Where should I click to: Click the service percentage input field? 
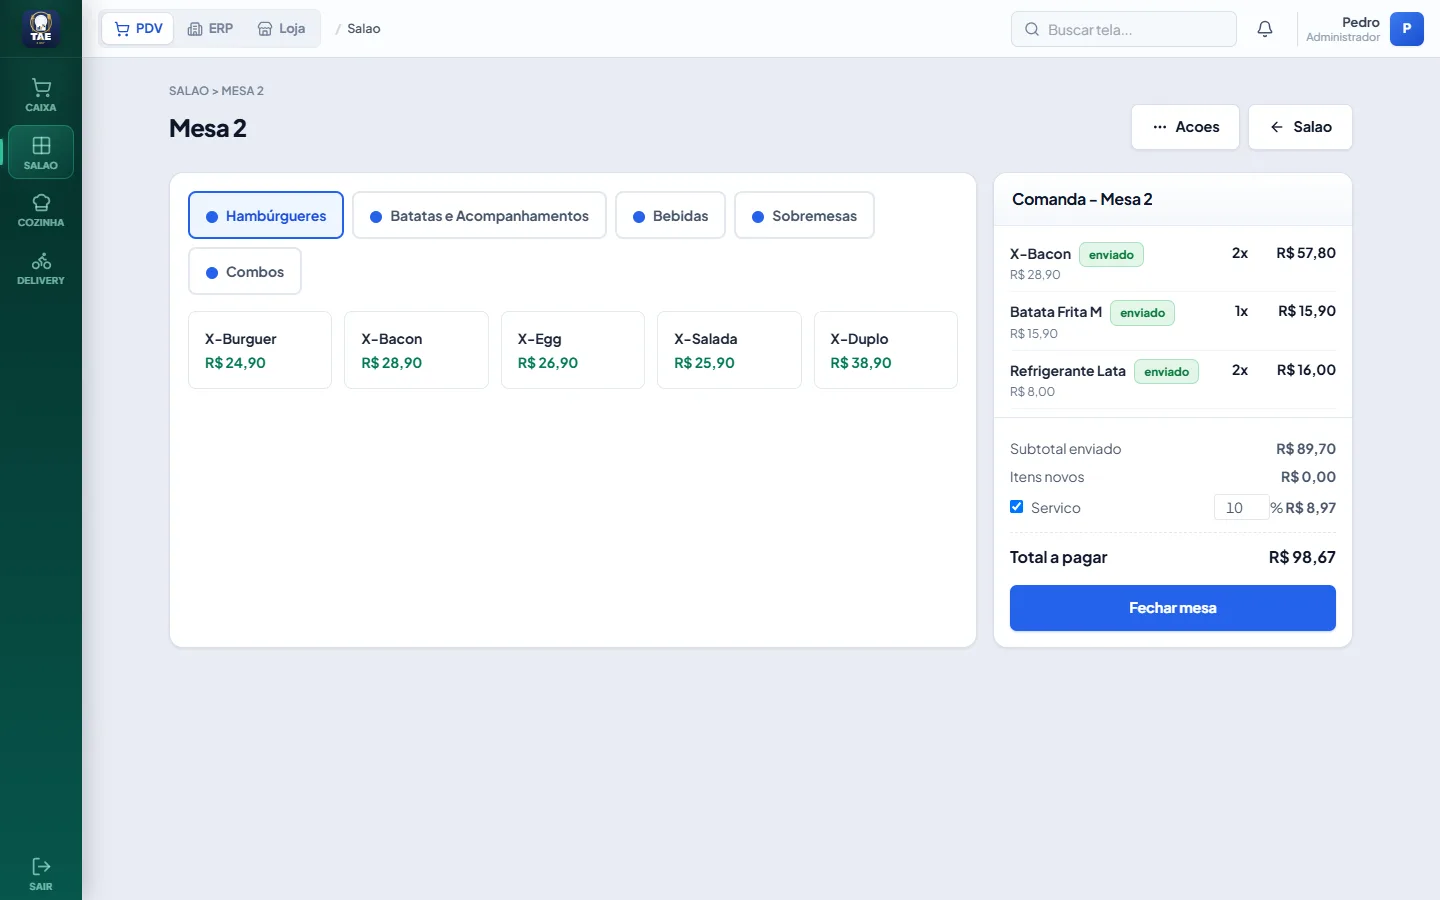1241,507
